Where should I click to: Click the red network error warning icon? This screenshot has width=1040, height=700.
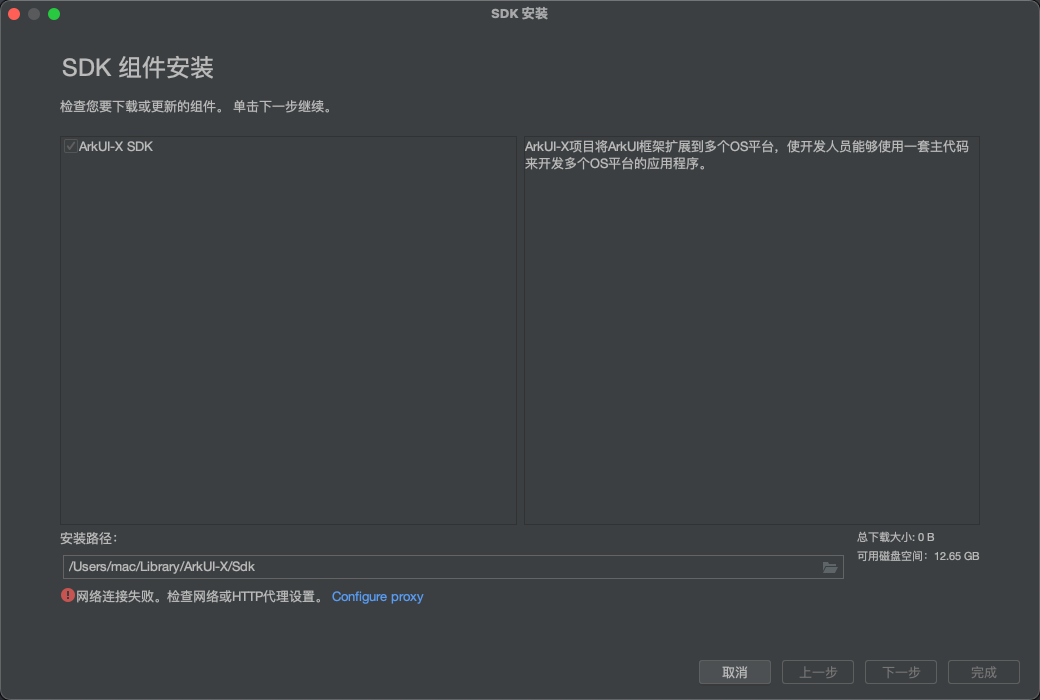click(68, 595)
